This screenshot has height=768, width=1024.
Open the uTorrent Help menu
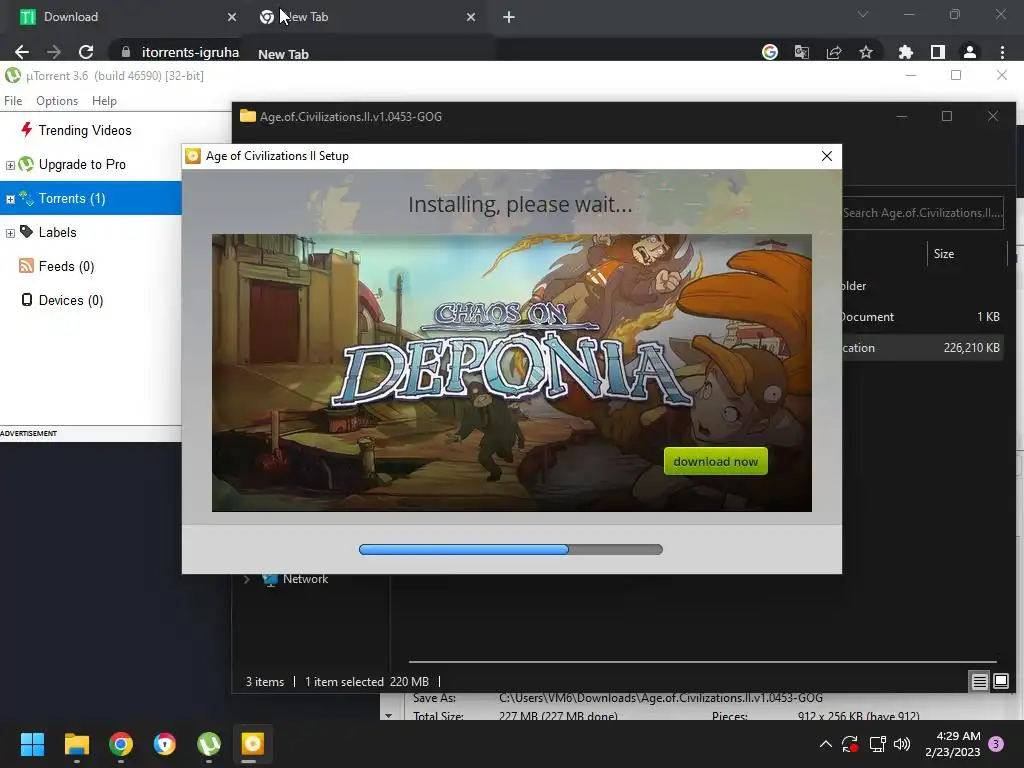point(104,101)
